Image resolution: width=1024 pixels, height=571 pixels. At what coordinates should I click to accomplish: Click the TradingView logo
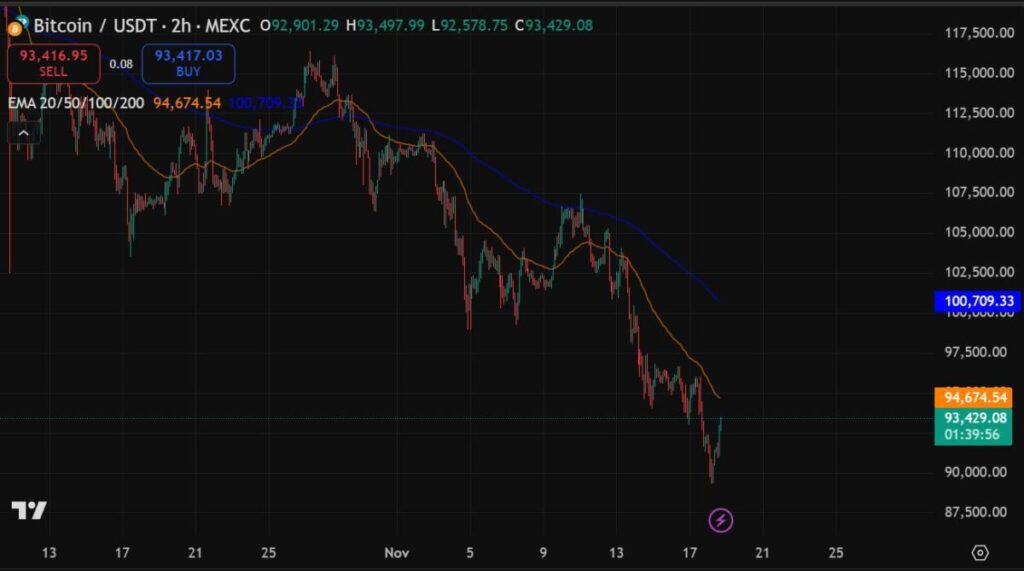[x=28, y=511]
